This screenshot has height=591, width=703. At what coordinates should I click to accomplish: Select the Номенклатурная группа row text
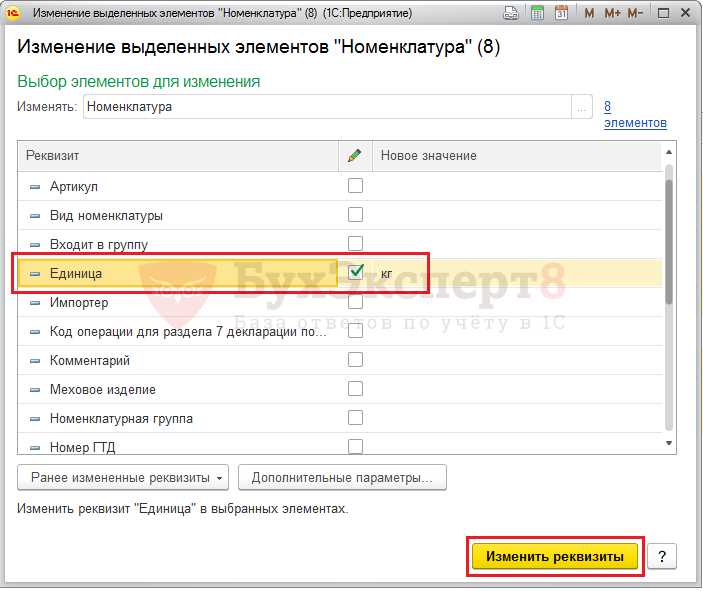point(121,418)
